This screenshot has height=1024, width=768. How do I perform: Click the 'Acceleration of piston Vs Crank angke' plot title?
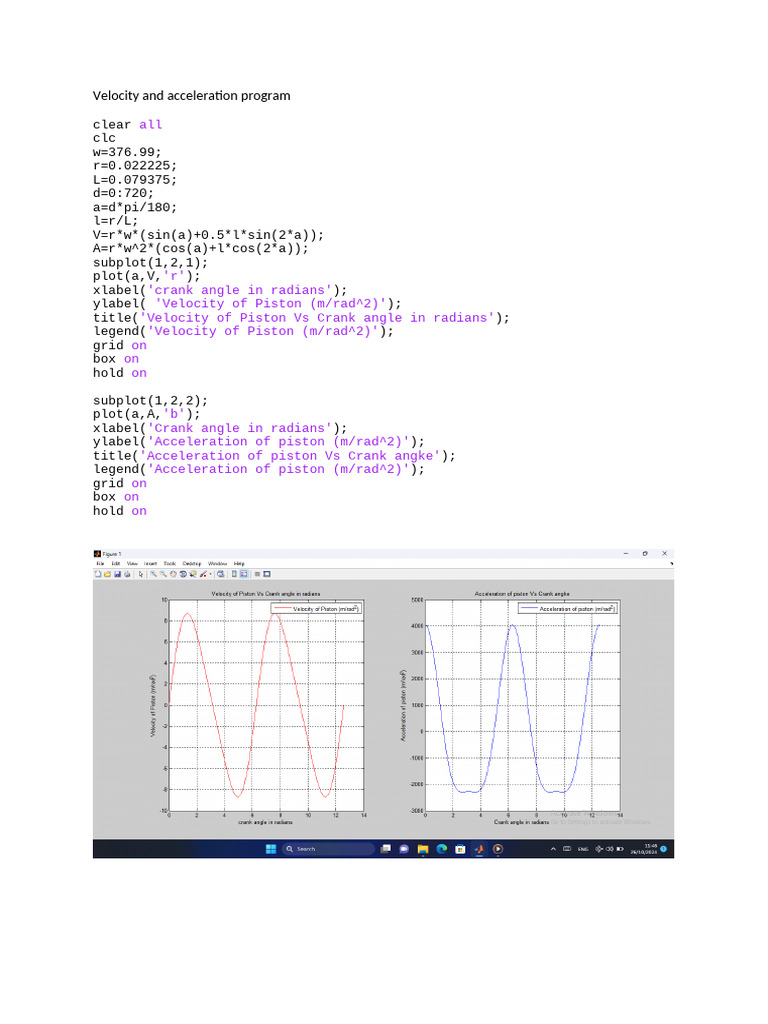pyautogui.click(x=522, y=594)
